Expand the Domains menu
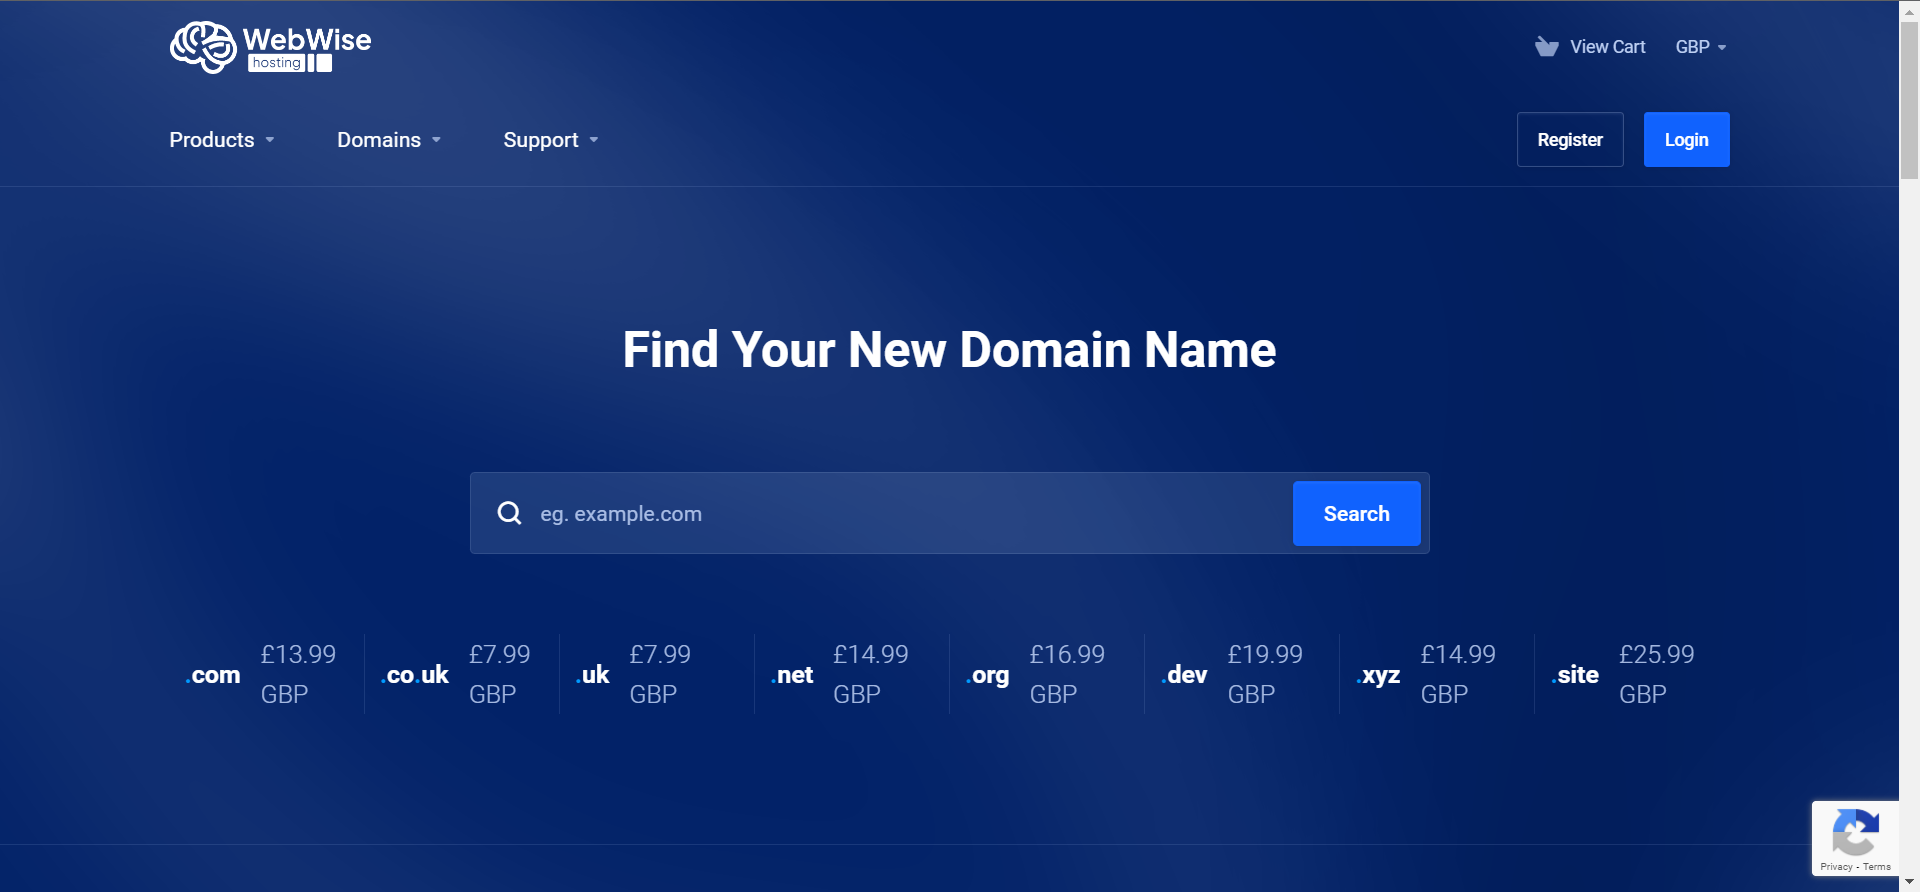The width and height of the screenshot is (1920, 892). pyautogui.click(x=388, y=140)
